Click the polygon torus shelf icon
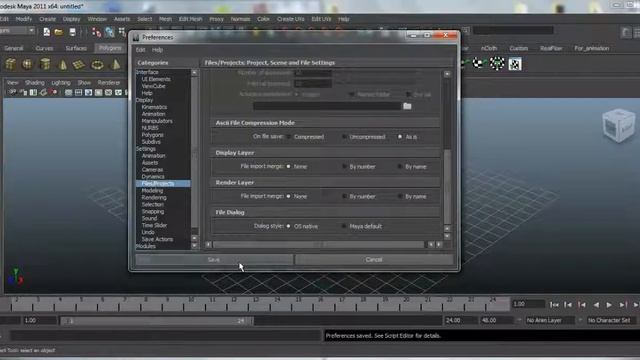The width and height of the screenshot is (640, 360). (x=97, y=64)
